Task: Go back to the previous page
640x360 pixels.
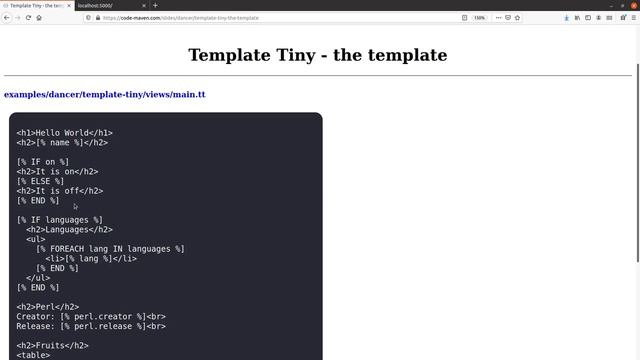Action: tap(7, 18)
